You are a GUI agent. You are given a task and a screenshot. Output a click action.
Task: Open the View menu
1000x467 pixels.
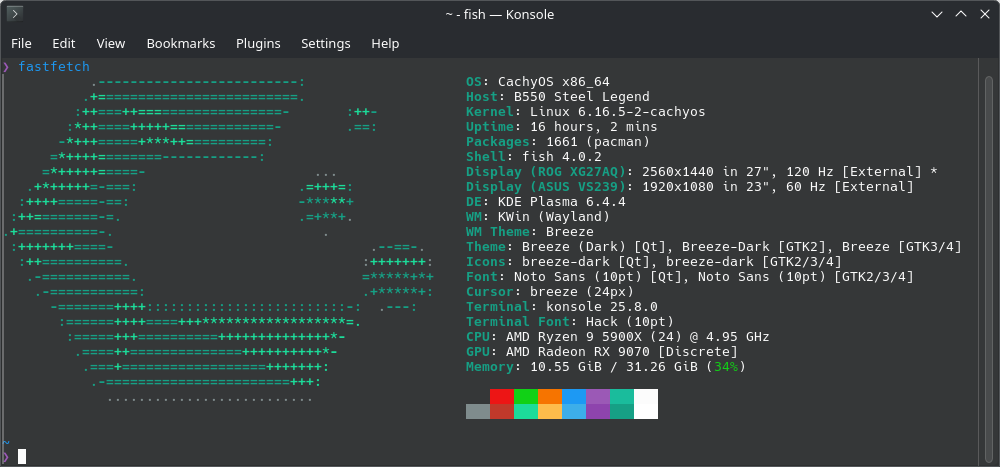[111, 43]
